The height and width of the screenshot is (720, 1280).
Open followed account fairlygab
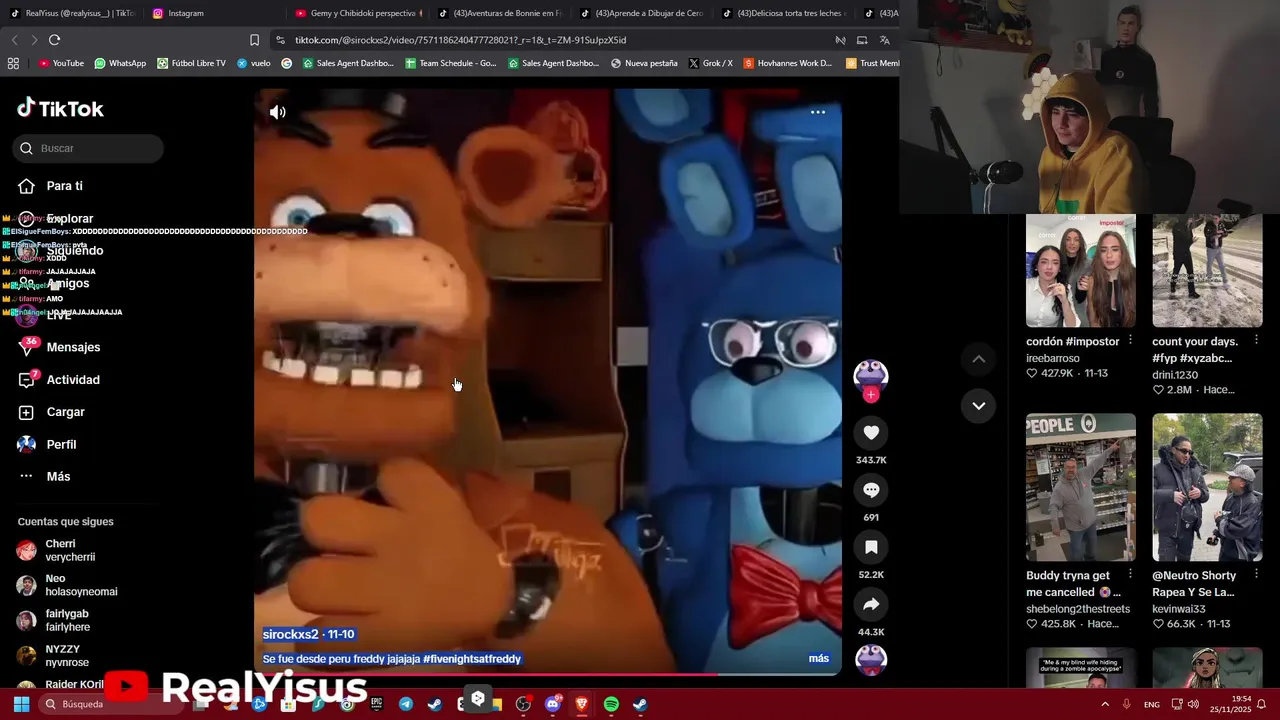pos(66,620)
